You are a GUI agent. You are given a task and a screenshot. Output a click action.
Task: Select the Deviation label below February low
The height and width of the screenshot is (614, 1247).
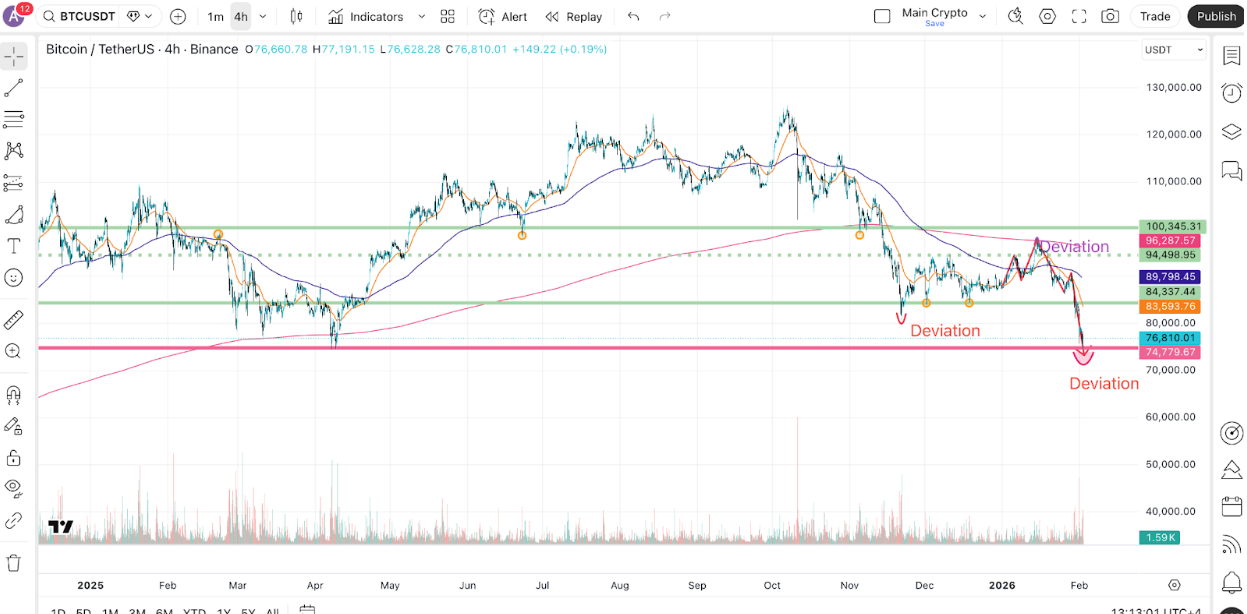click(x=1104, y=384)
